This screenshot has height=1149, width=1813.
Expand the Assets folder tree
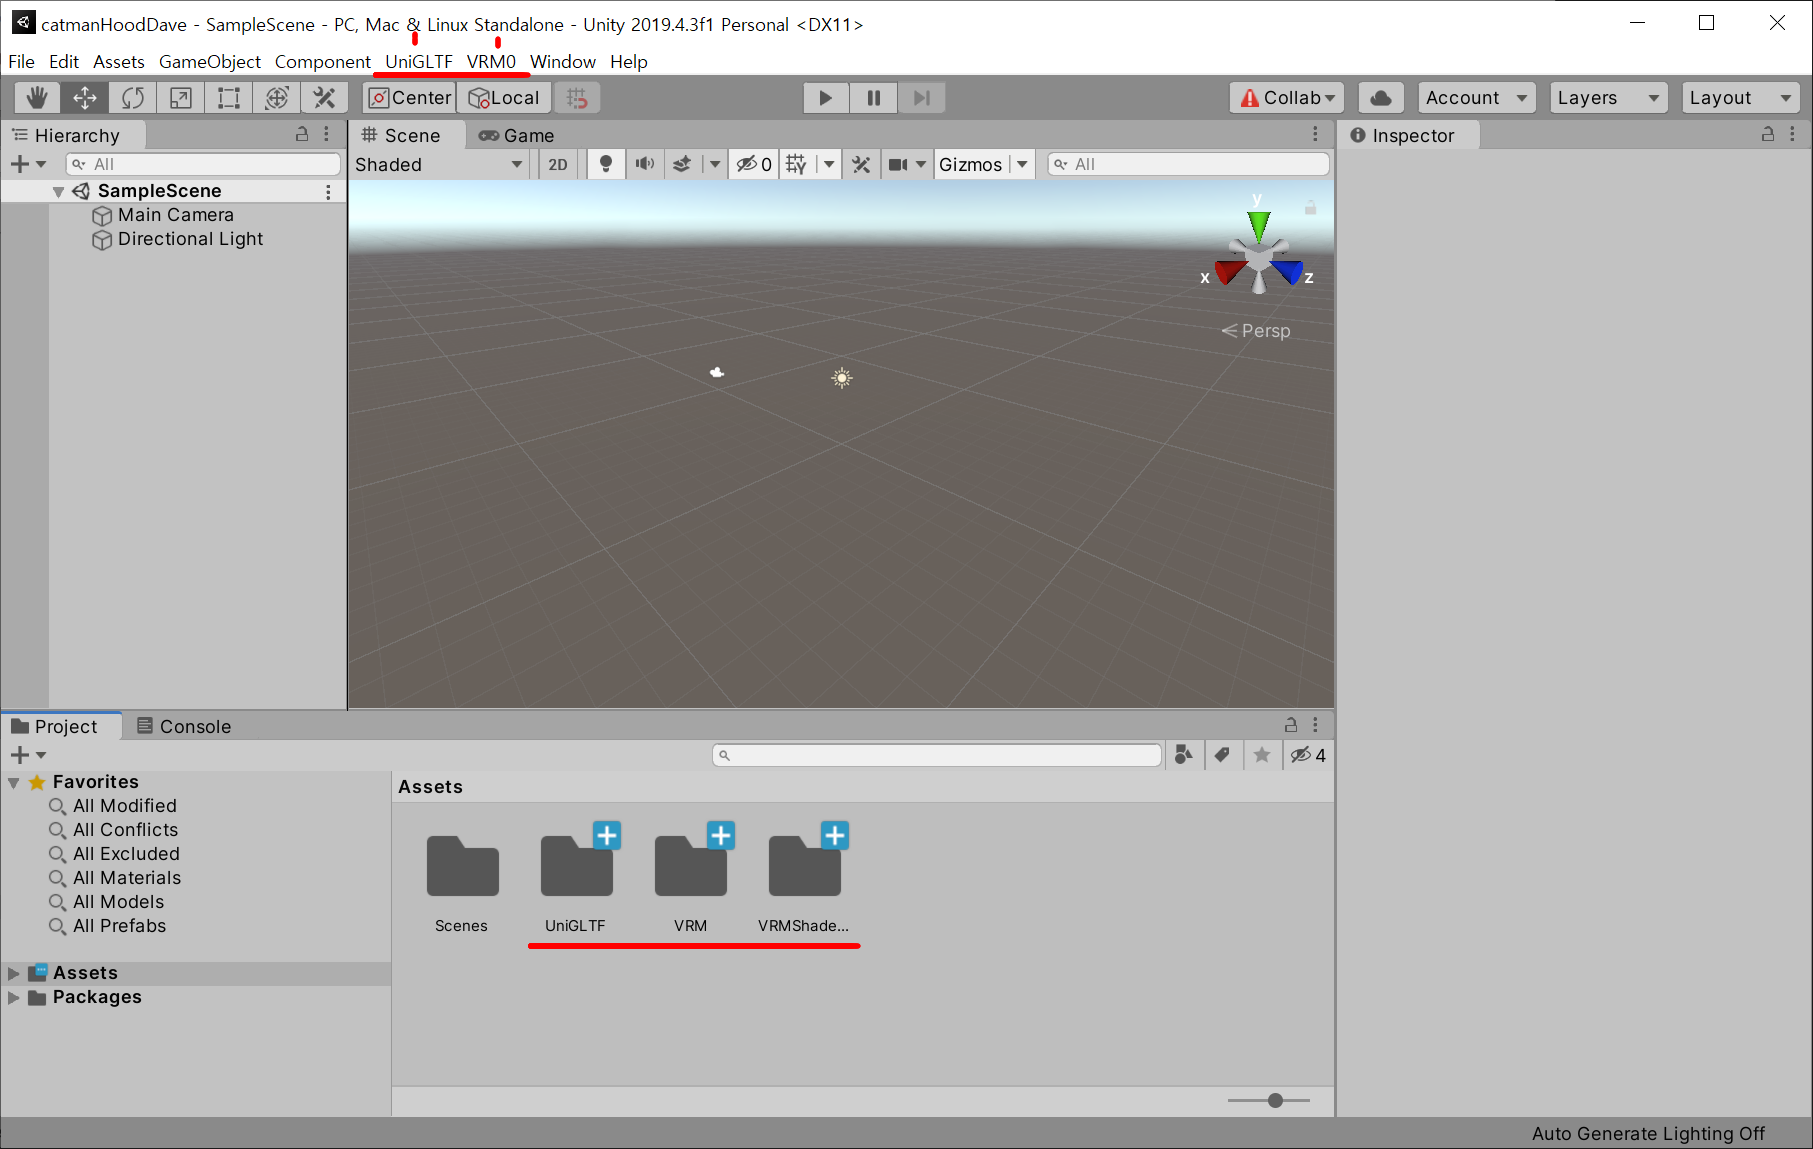pos(14,973)
